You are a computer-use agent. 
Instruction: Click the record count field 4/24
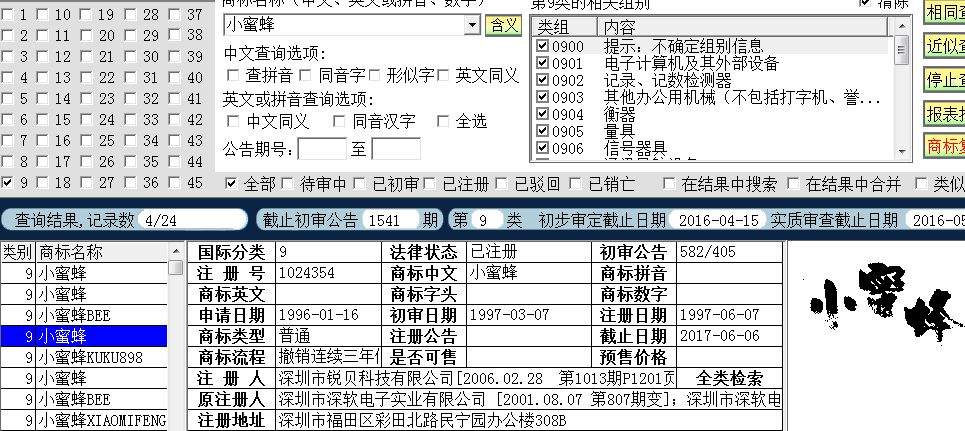click(x=193, y=220)
